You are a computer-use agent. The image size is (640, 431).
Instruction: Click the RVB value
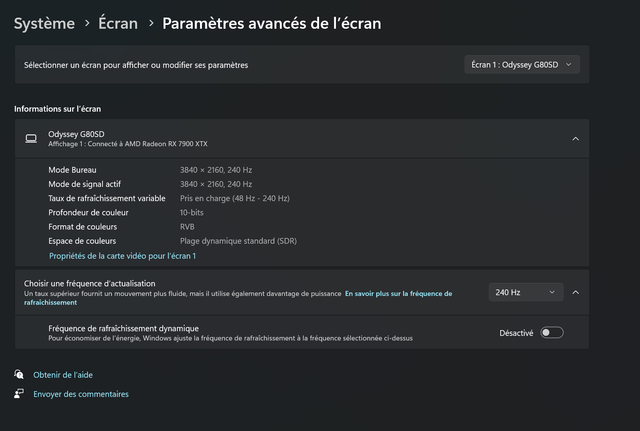click(187, 227)
